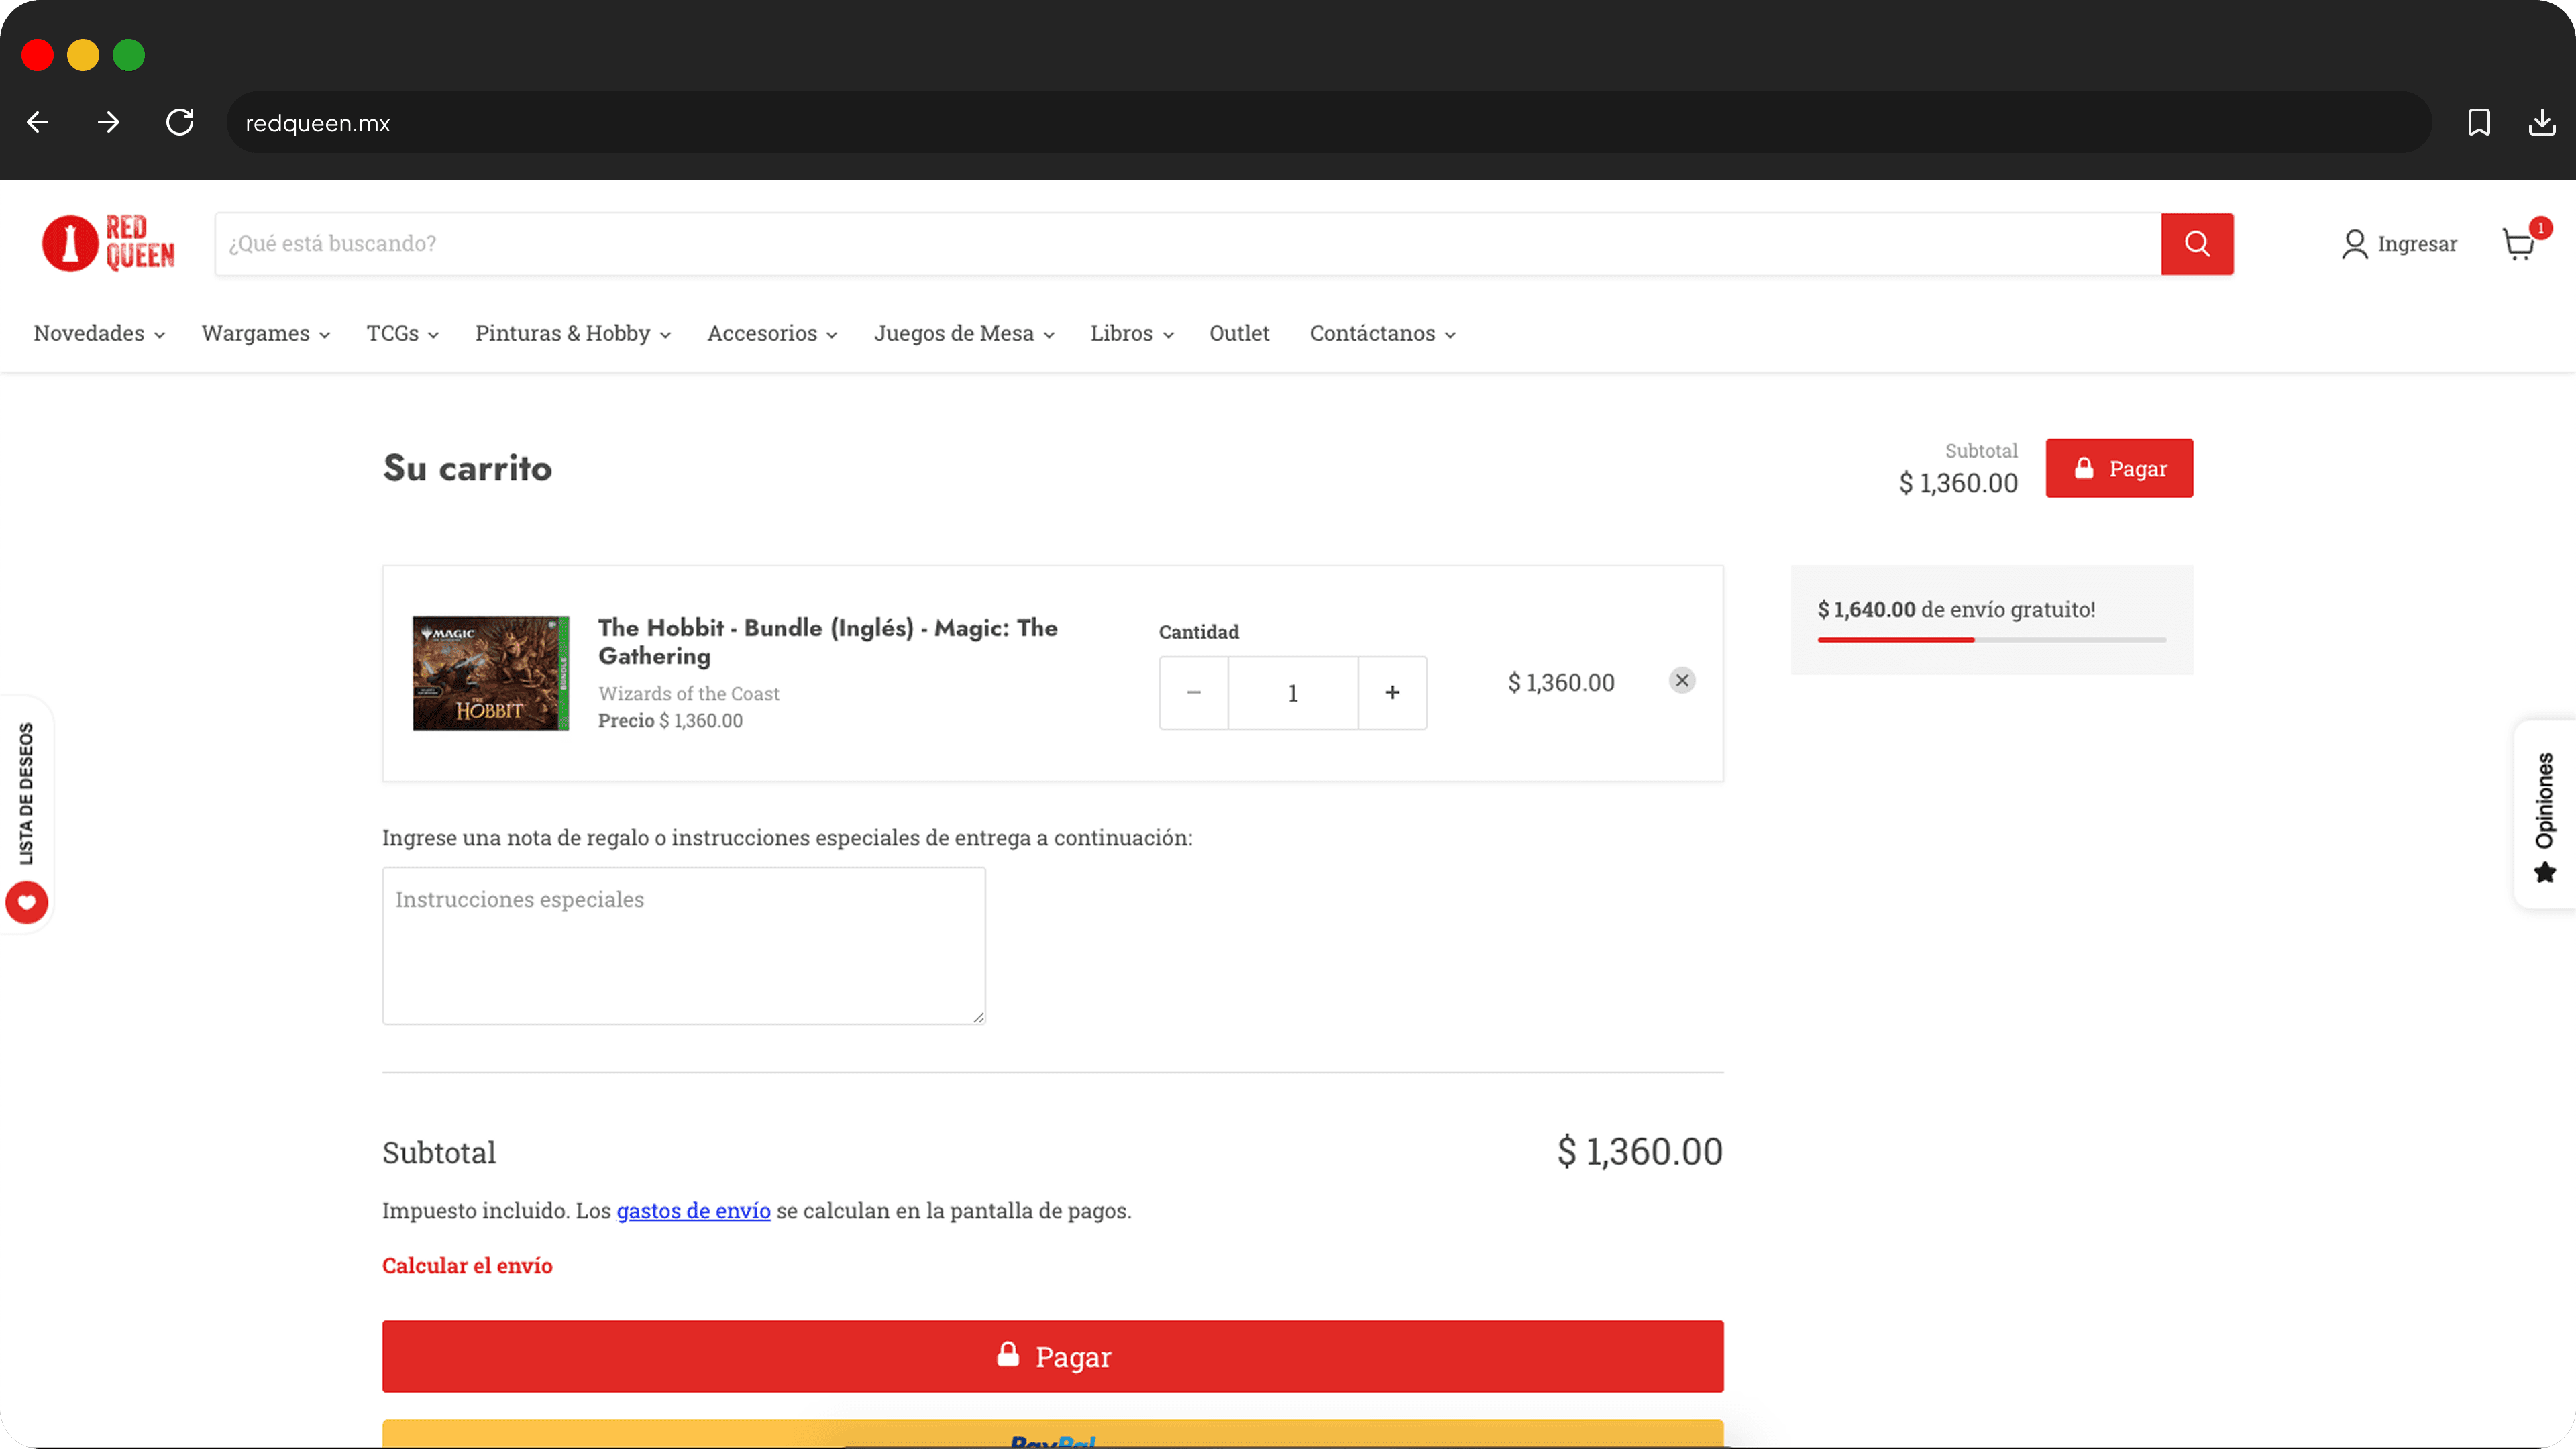Screen dimensions: 2576x1449
Task: Click the free shipping progress bar
Action: click(1991, 639)
